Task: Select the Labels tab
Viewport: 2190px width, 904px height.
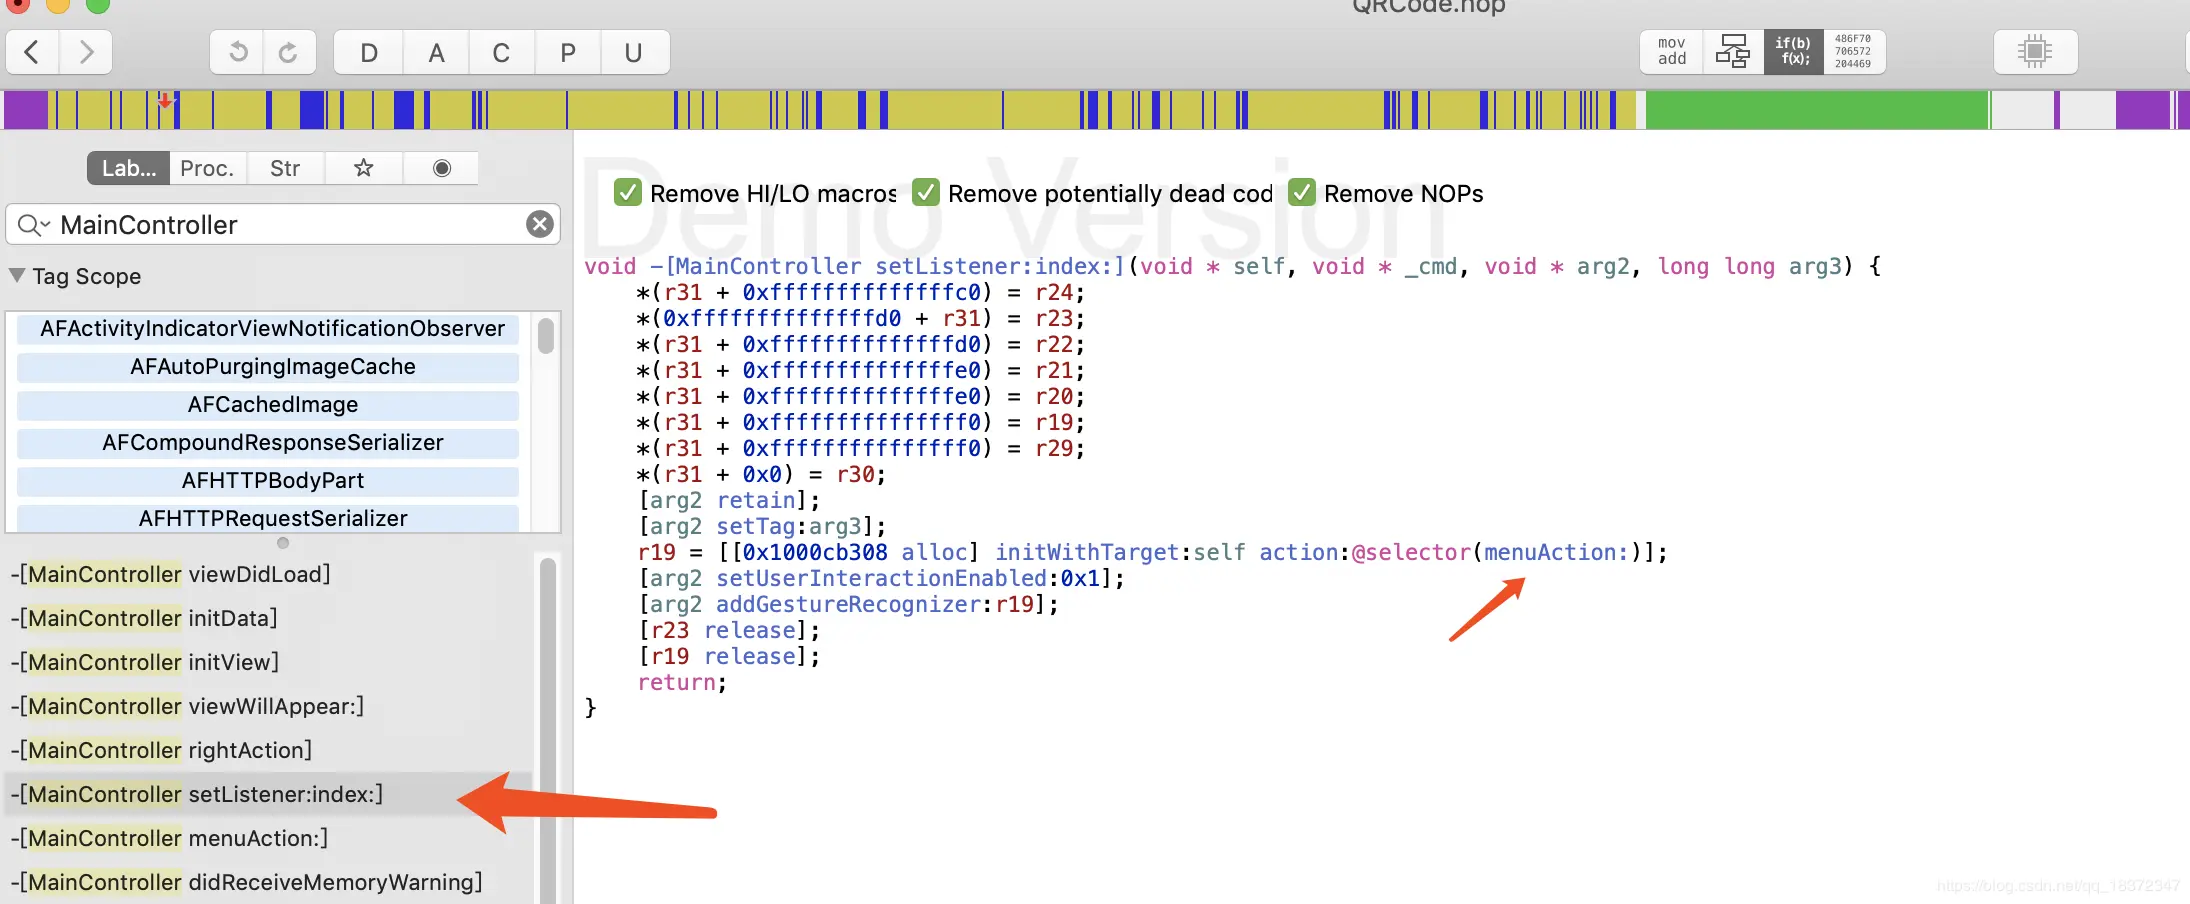Action: 129,168
